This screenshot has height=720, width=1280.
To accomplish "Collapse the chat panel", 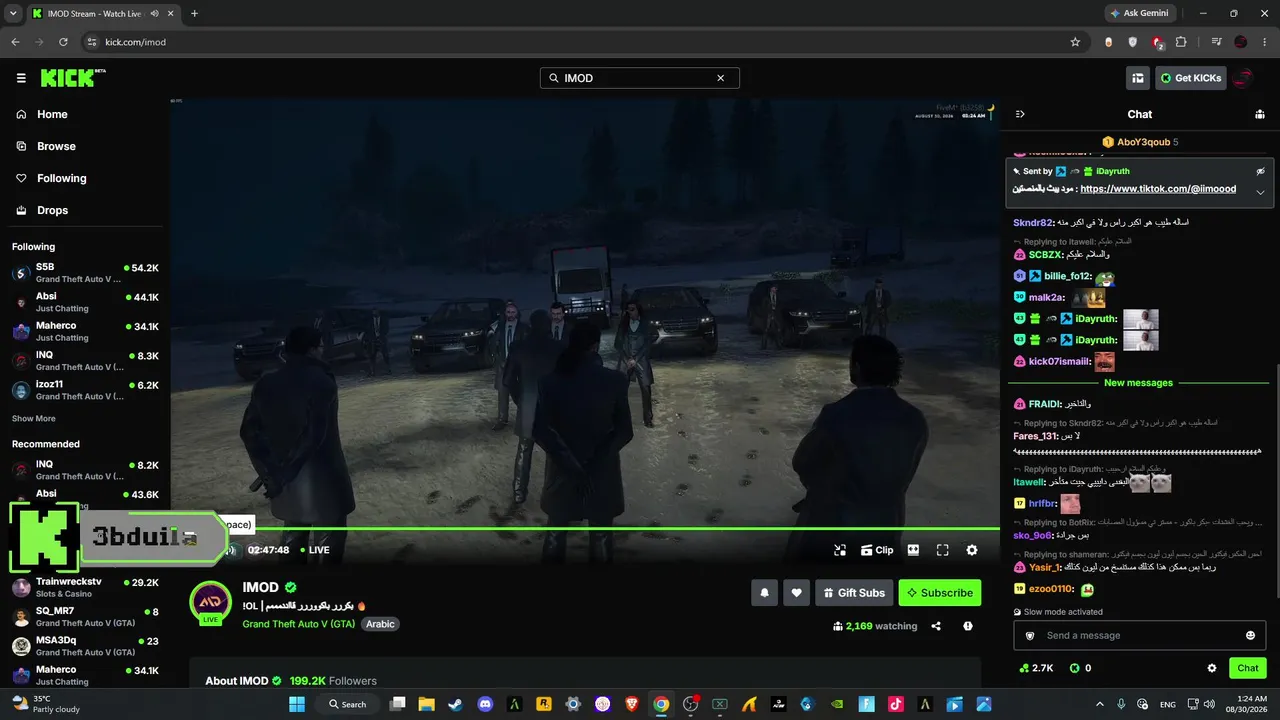I will tap(1020, 114).
